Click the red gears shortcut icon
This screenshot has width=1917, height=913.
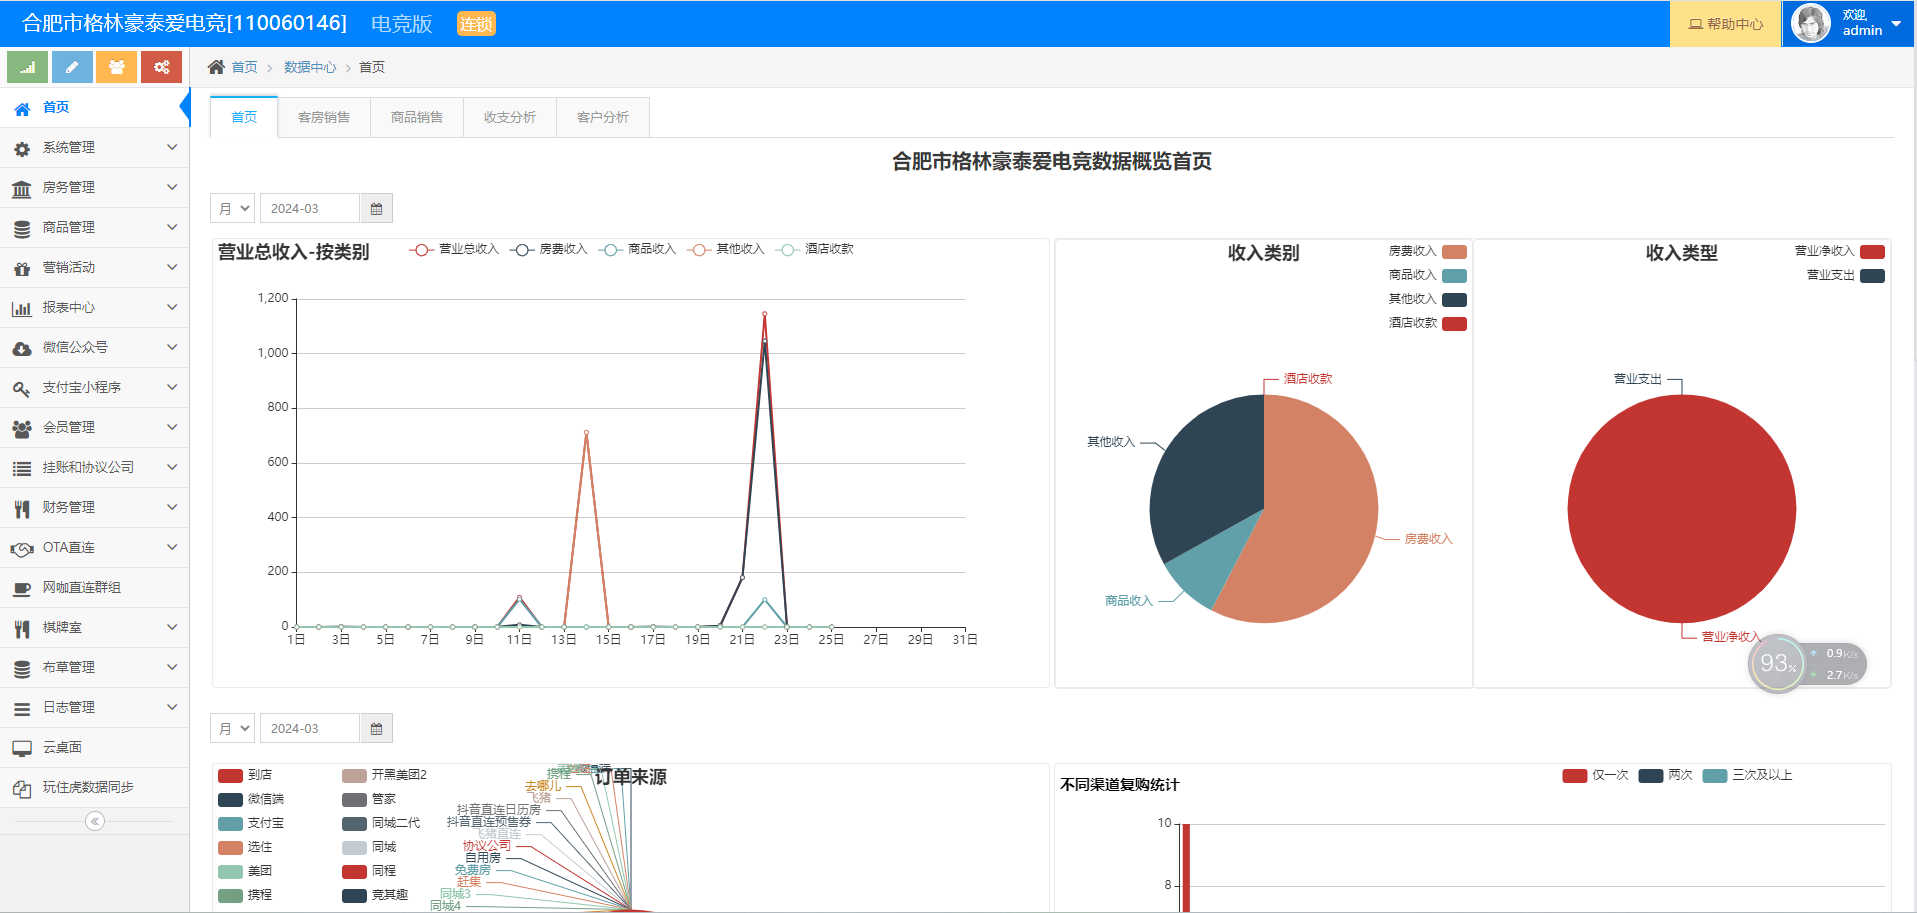tap(161, 67)
